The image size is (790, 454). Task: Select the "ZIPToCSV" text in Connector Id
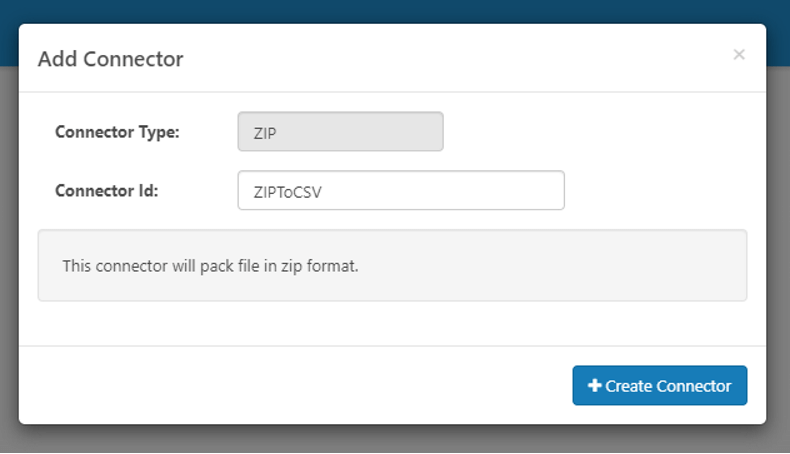coord(287,191)
